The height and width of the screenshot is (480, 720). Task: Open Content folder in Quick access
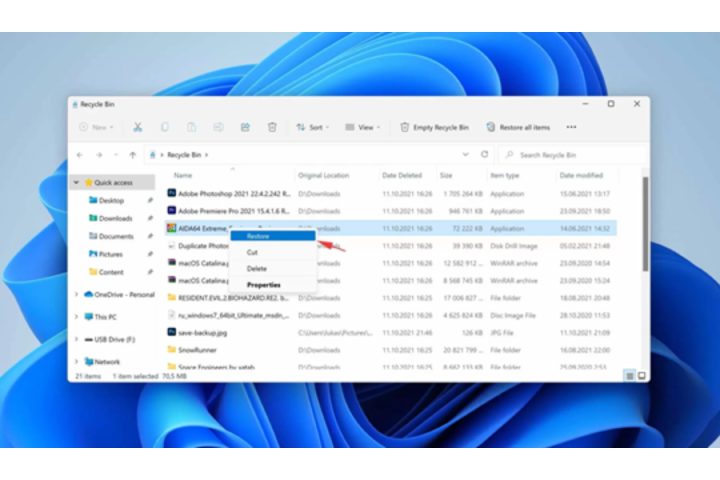tap(111, 272)
